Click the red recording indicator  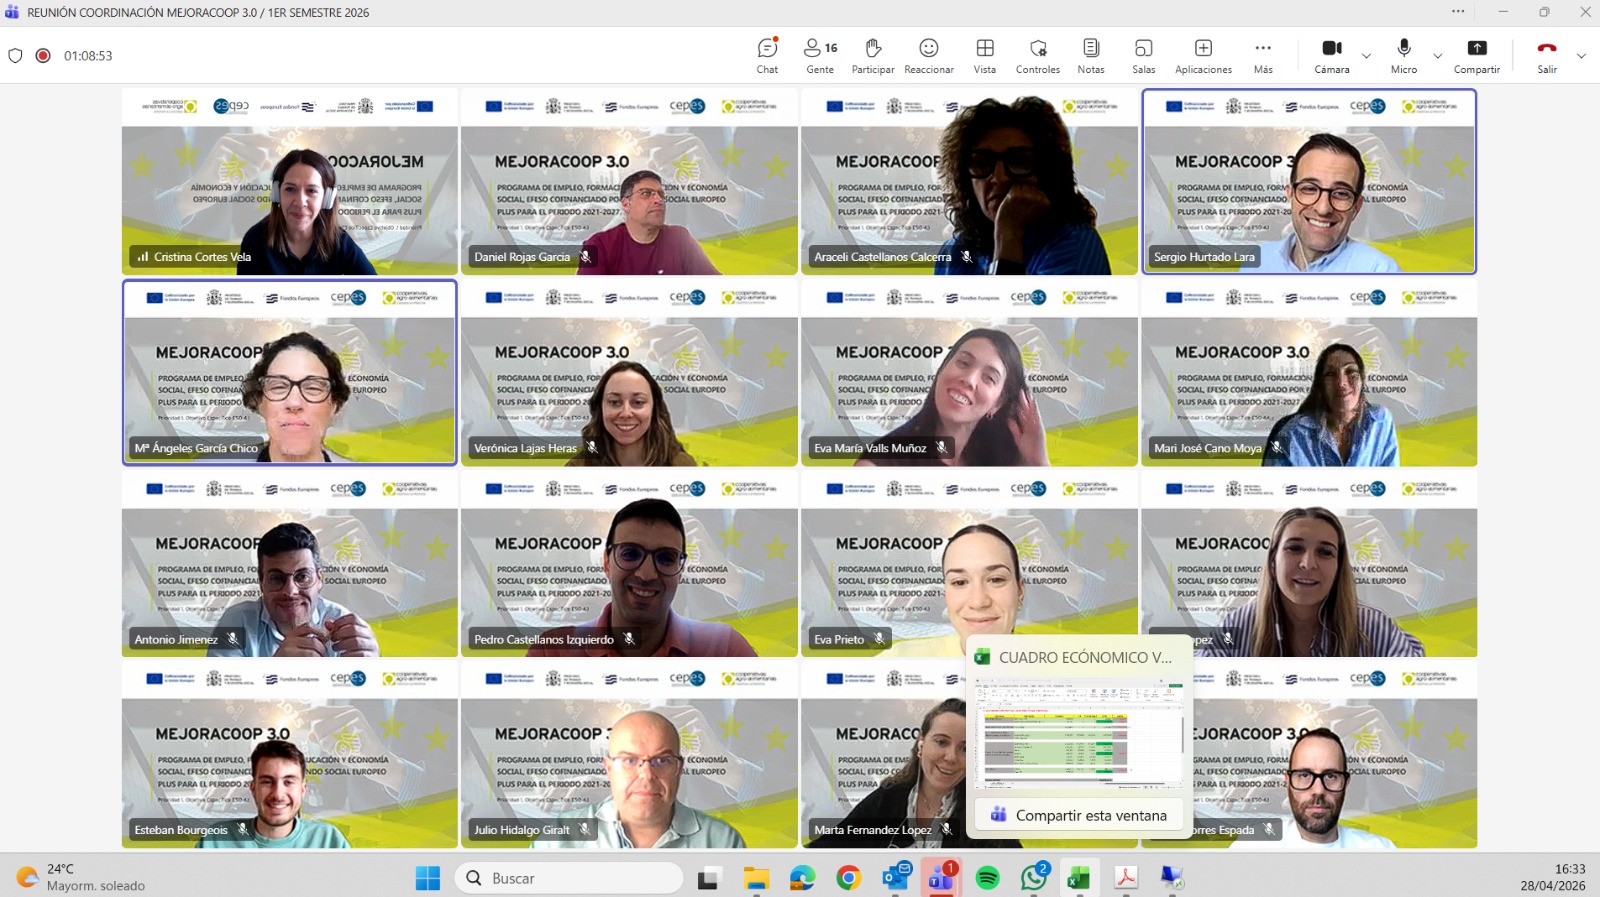tap(43, 56)
